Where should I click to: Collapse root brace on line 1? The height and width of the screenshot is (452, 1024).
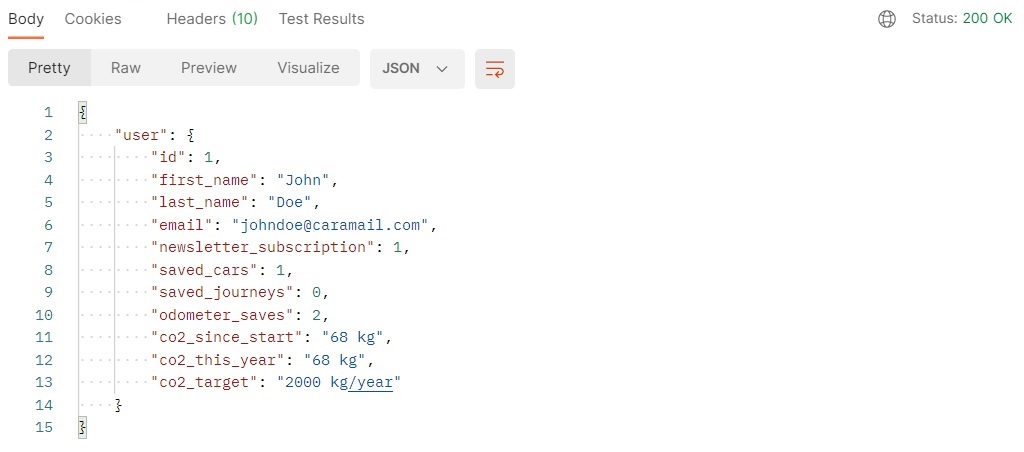point(82,112)
